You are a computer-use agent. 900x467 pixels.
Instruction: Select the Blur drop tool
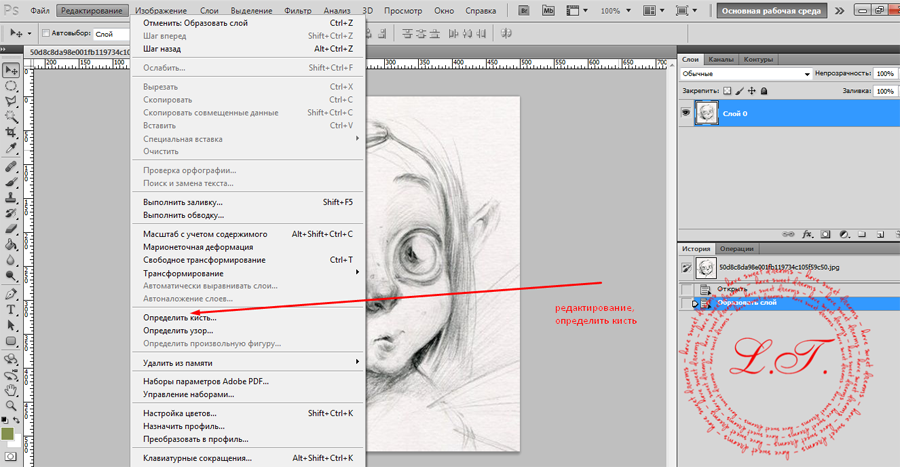tap(11, 260)
